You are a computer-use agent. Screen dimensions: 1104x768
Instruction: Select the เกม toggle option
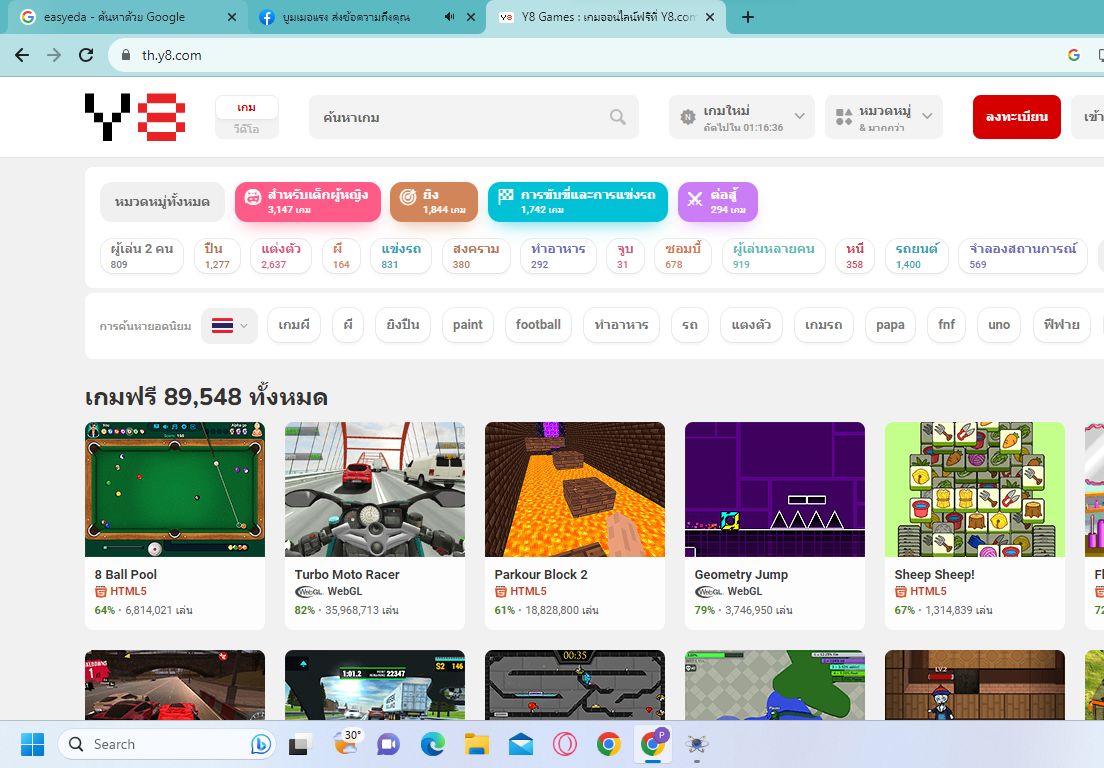point(246,107)
